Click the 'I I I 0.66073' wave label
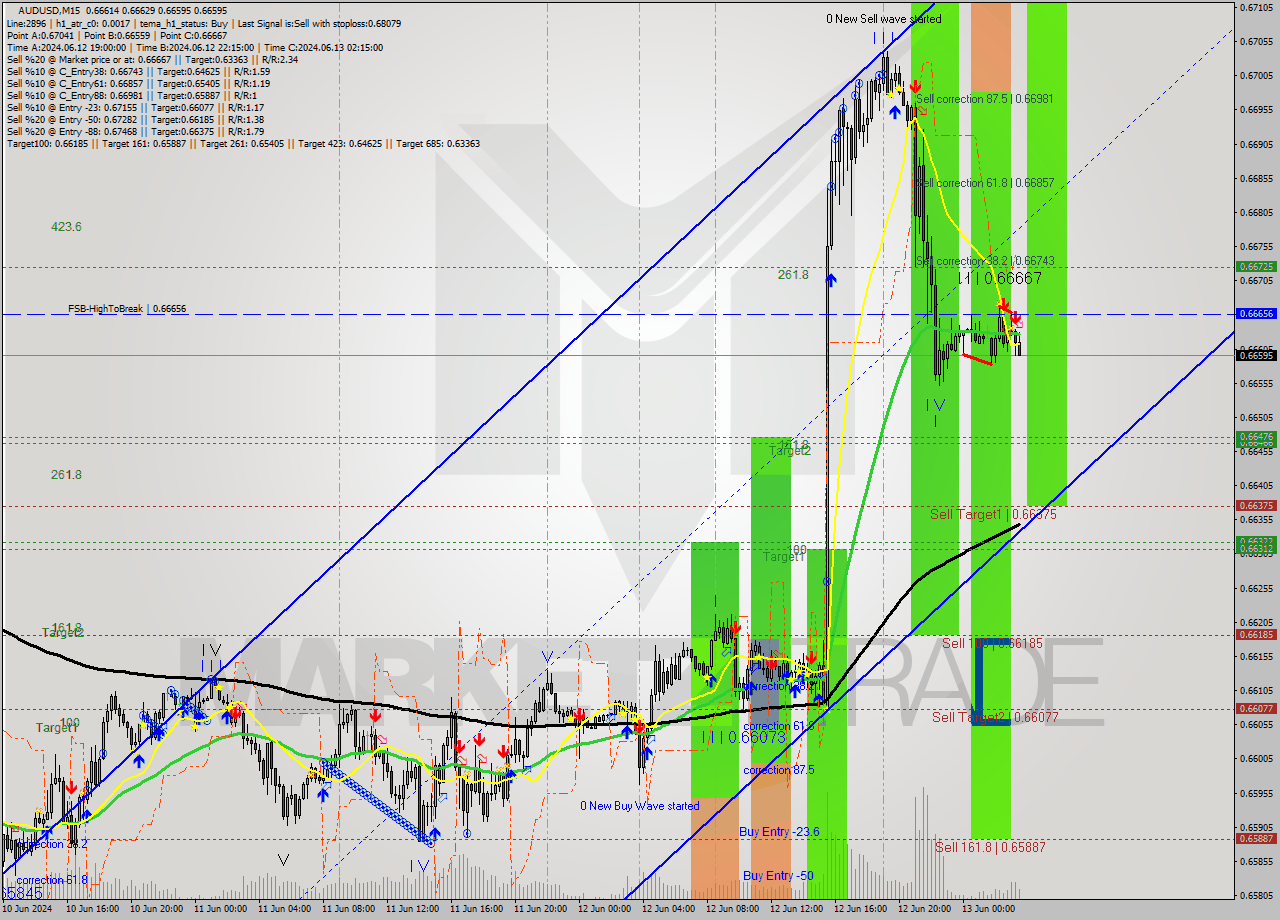The height and width of the screenshot is (920, 1280). [744, 737]
